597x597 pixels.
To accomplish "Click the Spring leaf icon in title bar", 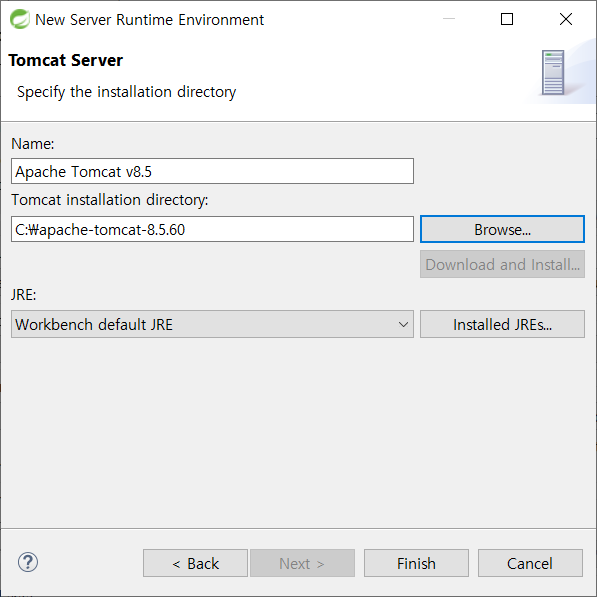I will pyautogui.click(x=19, y=19).
